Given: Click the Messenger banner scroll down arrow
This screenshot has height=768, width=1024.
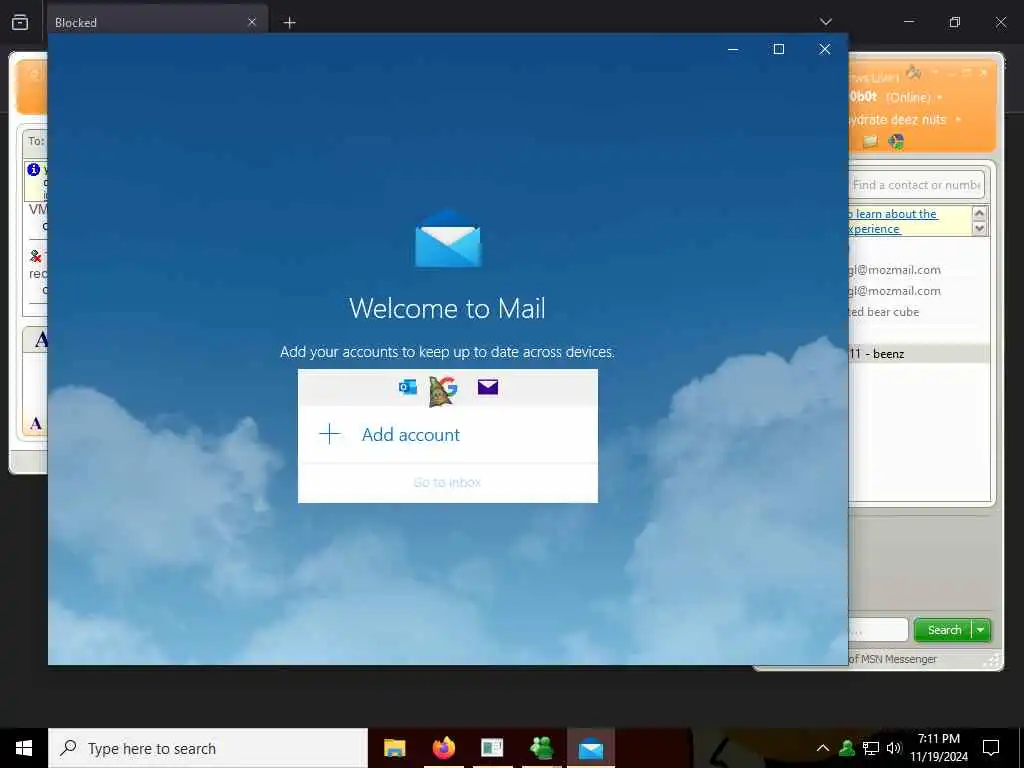Looking at the screenshot, I should click(x=979, y=228).
